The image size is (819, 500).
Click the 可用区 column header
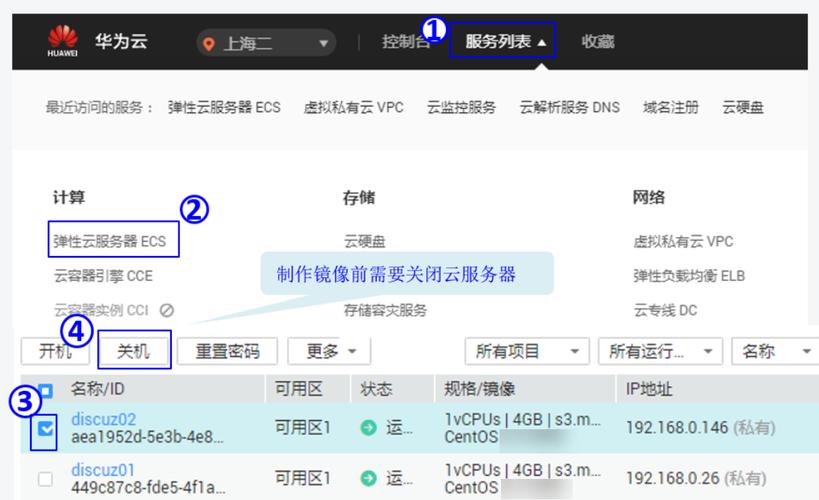[x=299, y=389]
